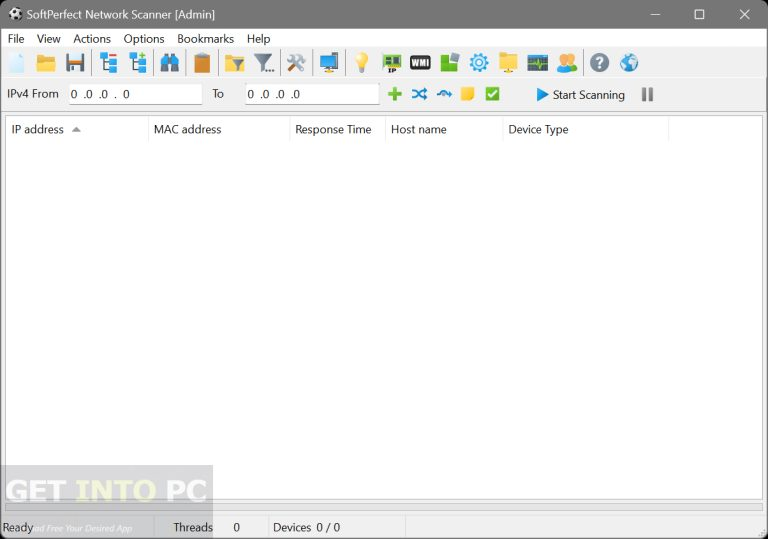Open the WMI query settings icon
Screen dimensions: 768x539
point(420,63)
